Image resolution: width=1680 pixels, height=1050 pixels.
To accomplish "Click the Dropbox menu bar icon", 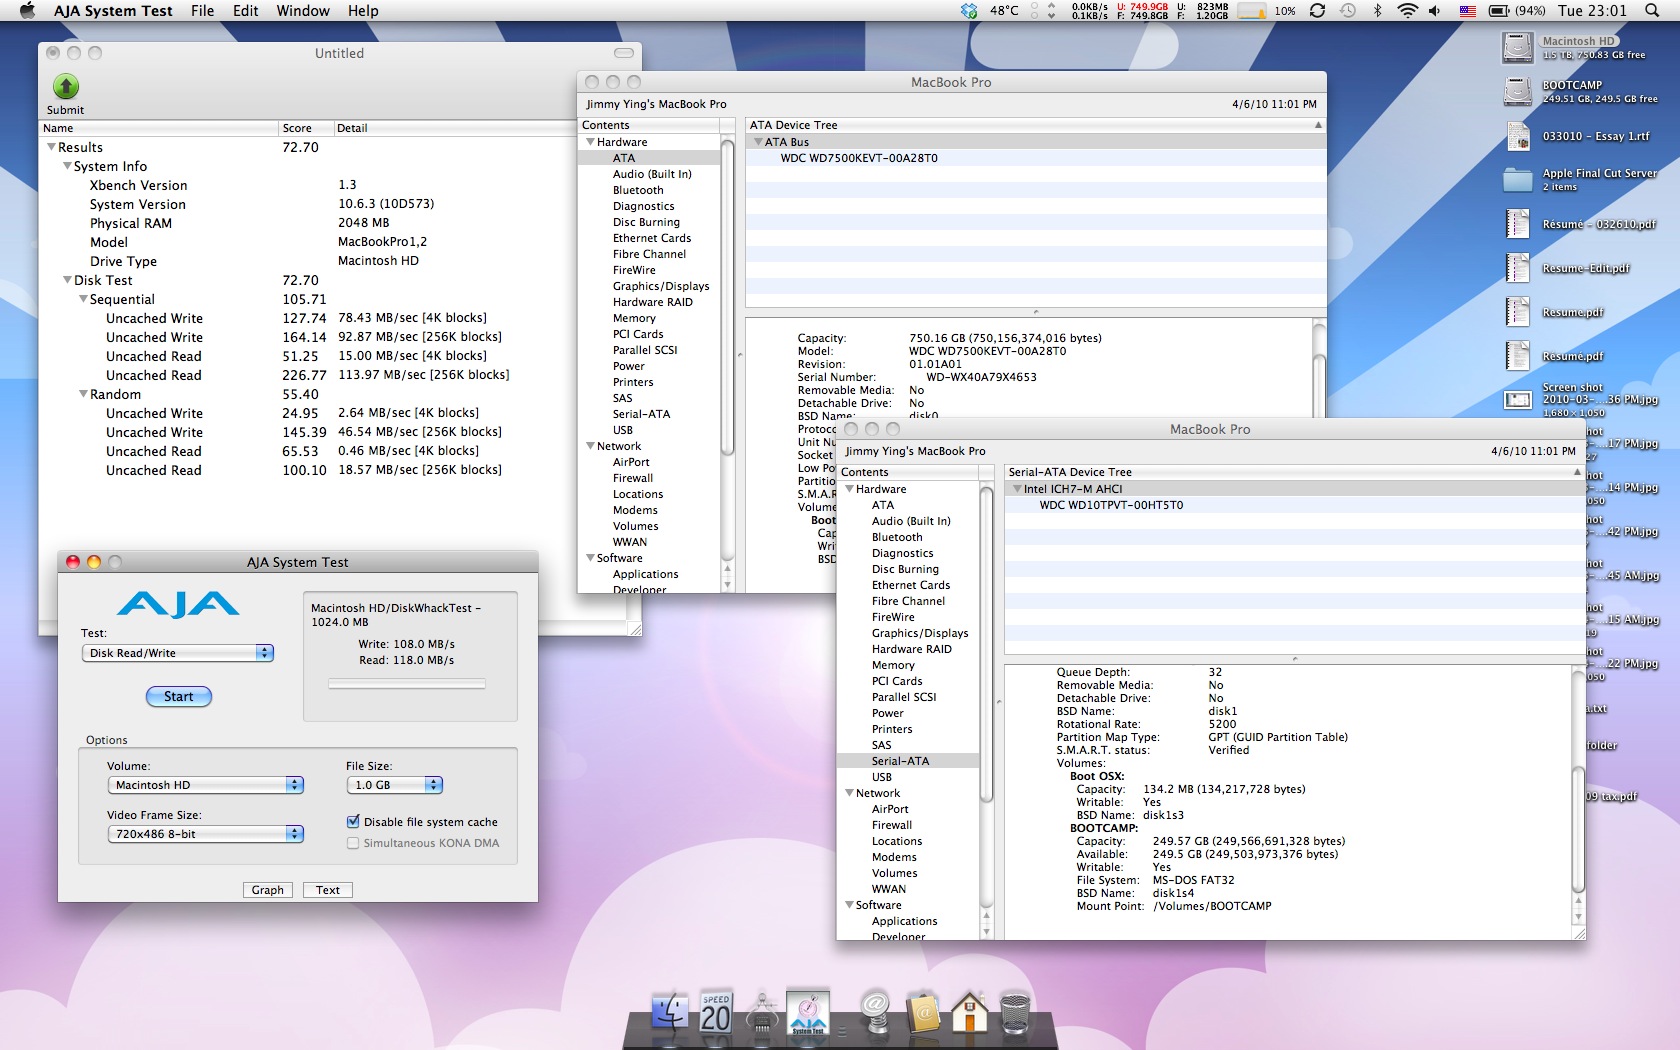I will [x=968, y=11].
